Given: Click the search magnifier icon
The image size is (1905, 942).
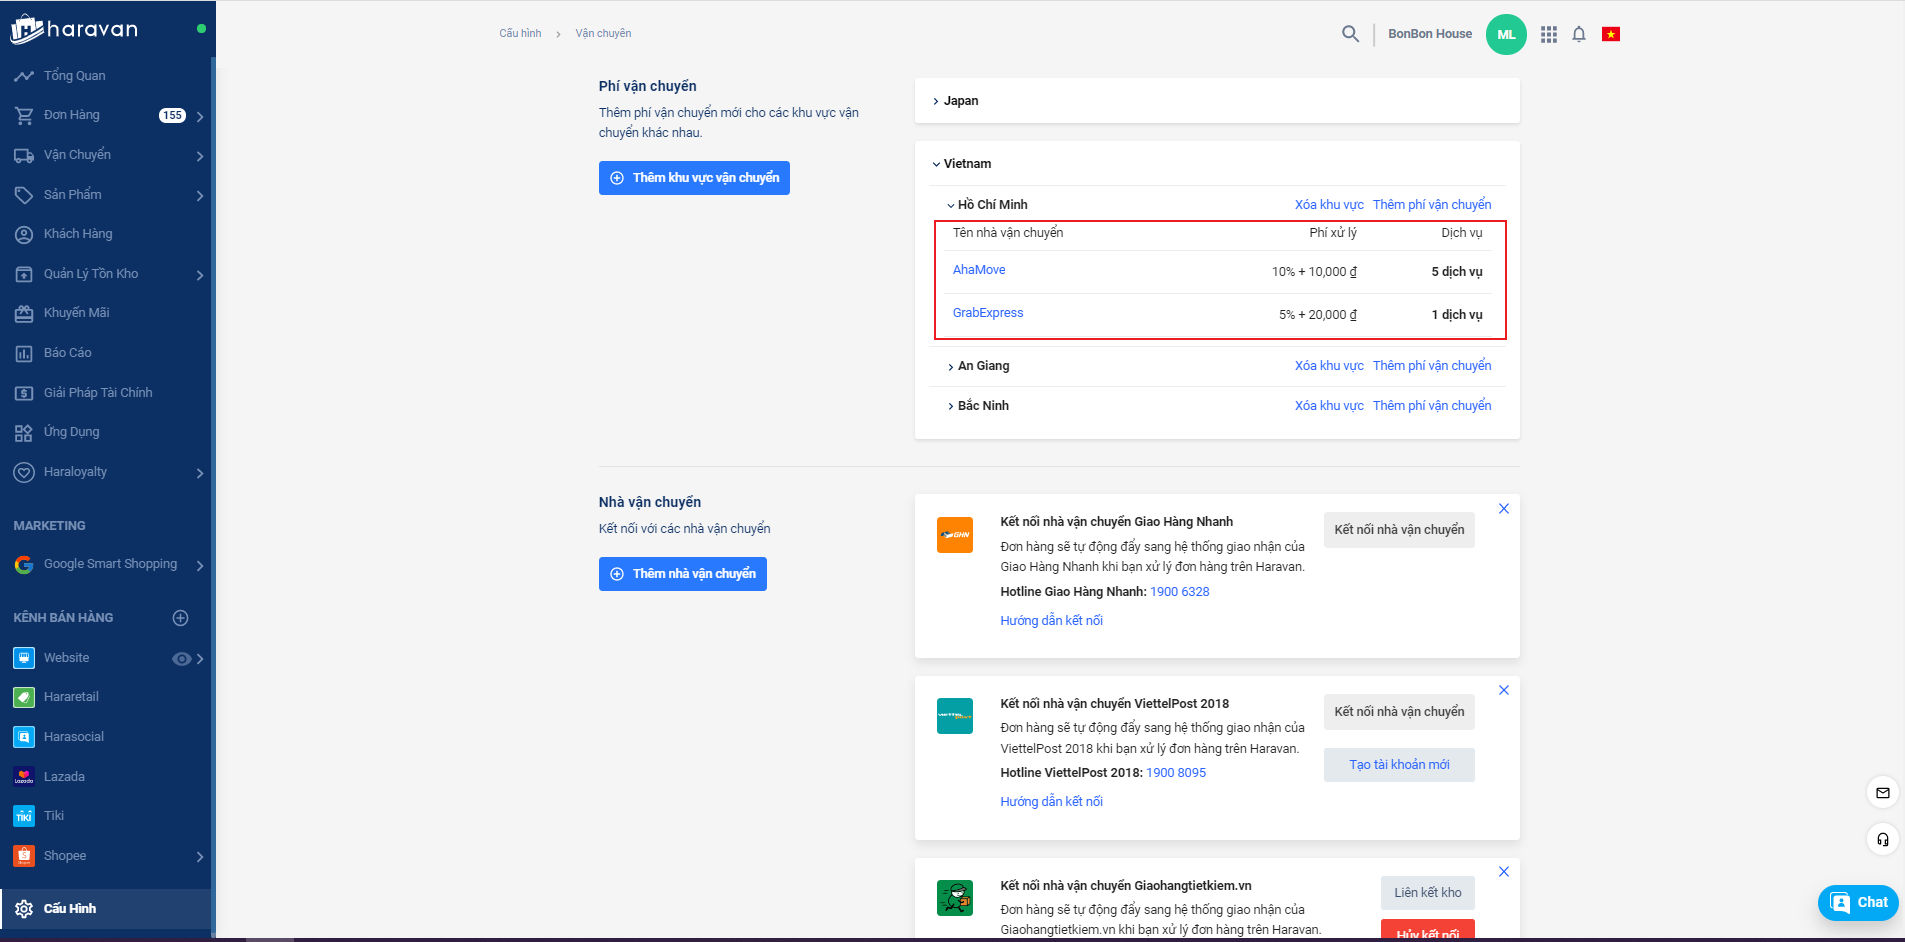Looking at the screenshot, I should coord(1350,34).
